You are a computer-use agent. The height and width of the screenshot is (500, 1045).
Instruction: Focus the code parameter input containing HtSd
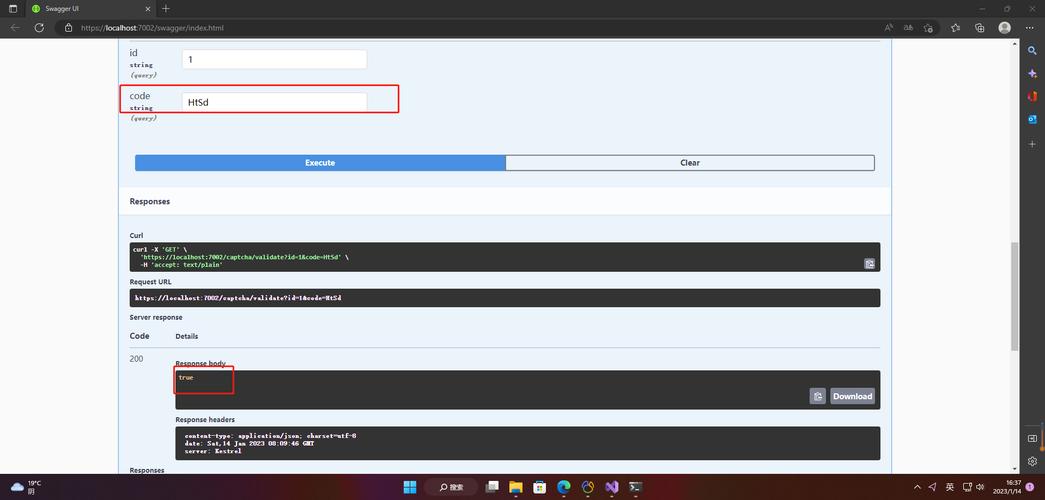pyautogui.click(x=274, y=102)
